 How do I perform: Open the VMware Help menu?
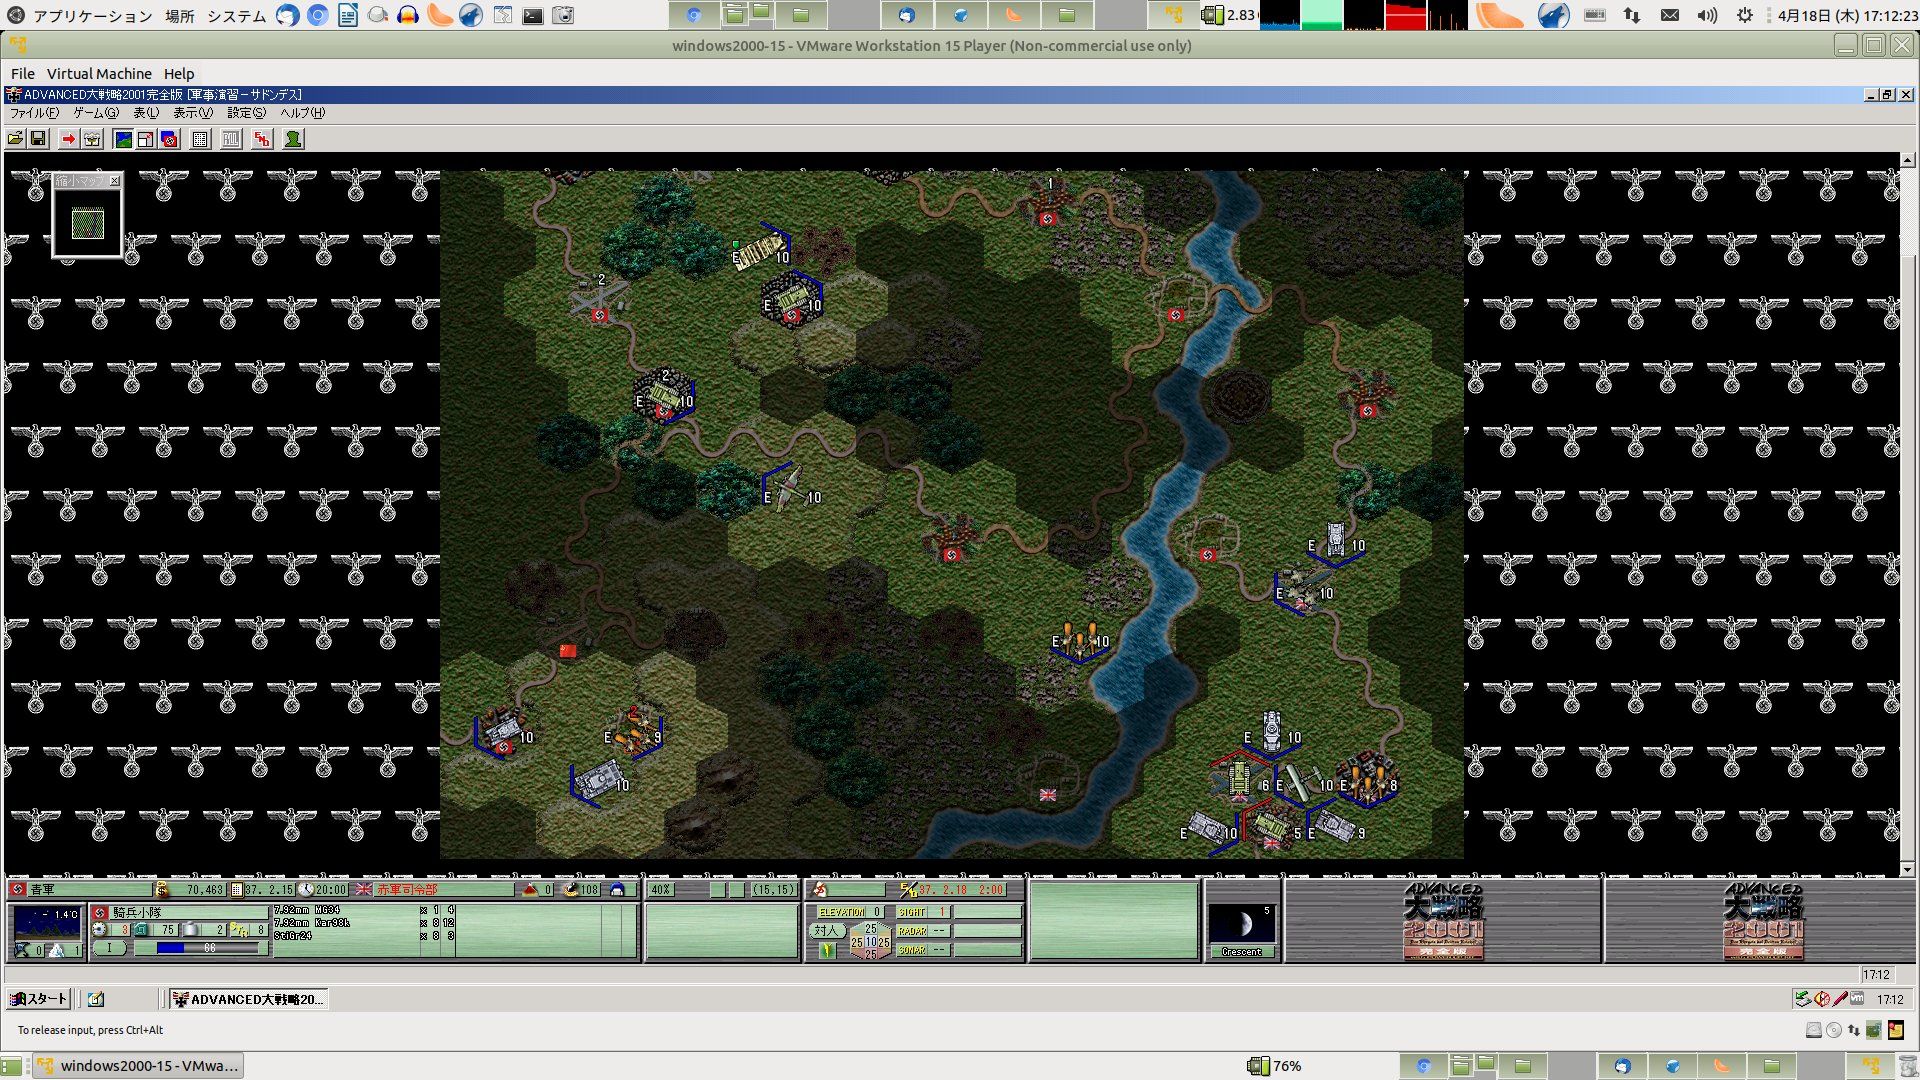click(x=179, y=74)
